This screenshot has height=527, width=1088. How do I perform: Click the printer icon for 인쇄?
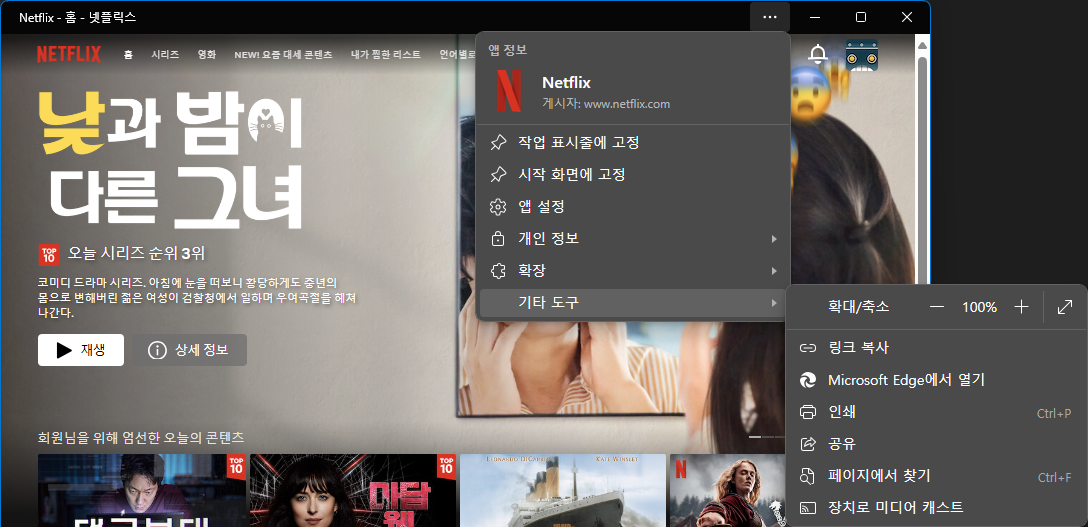pos(807,412)
